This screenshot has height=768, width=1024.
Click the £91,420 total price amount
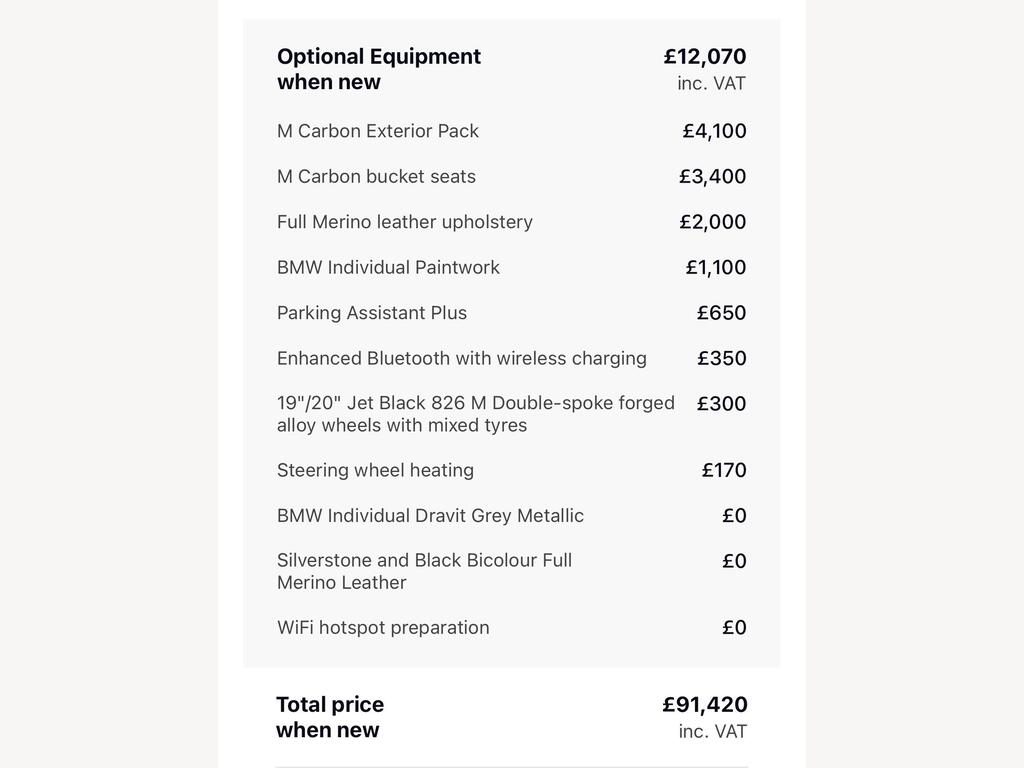tap(705, 704)
